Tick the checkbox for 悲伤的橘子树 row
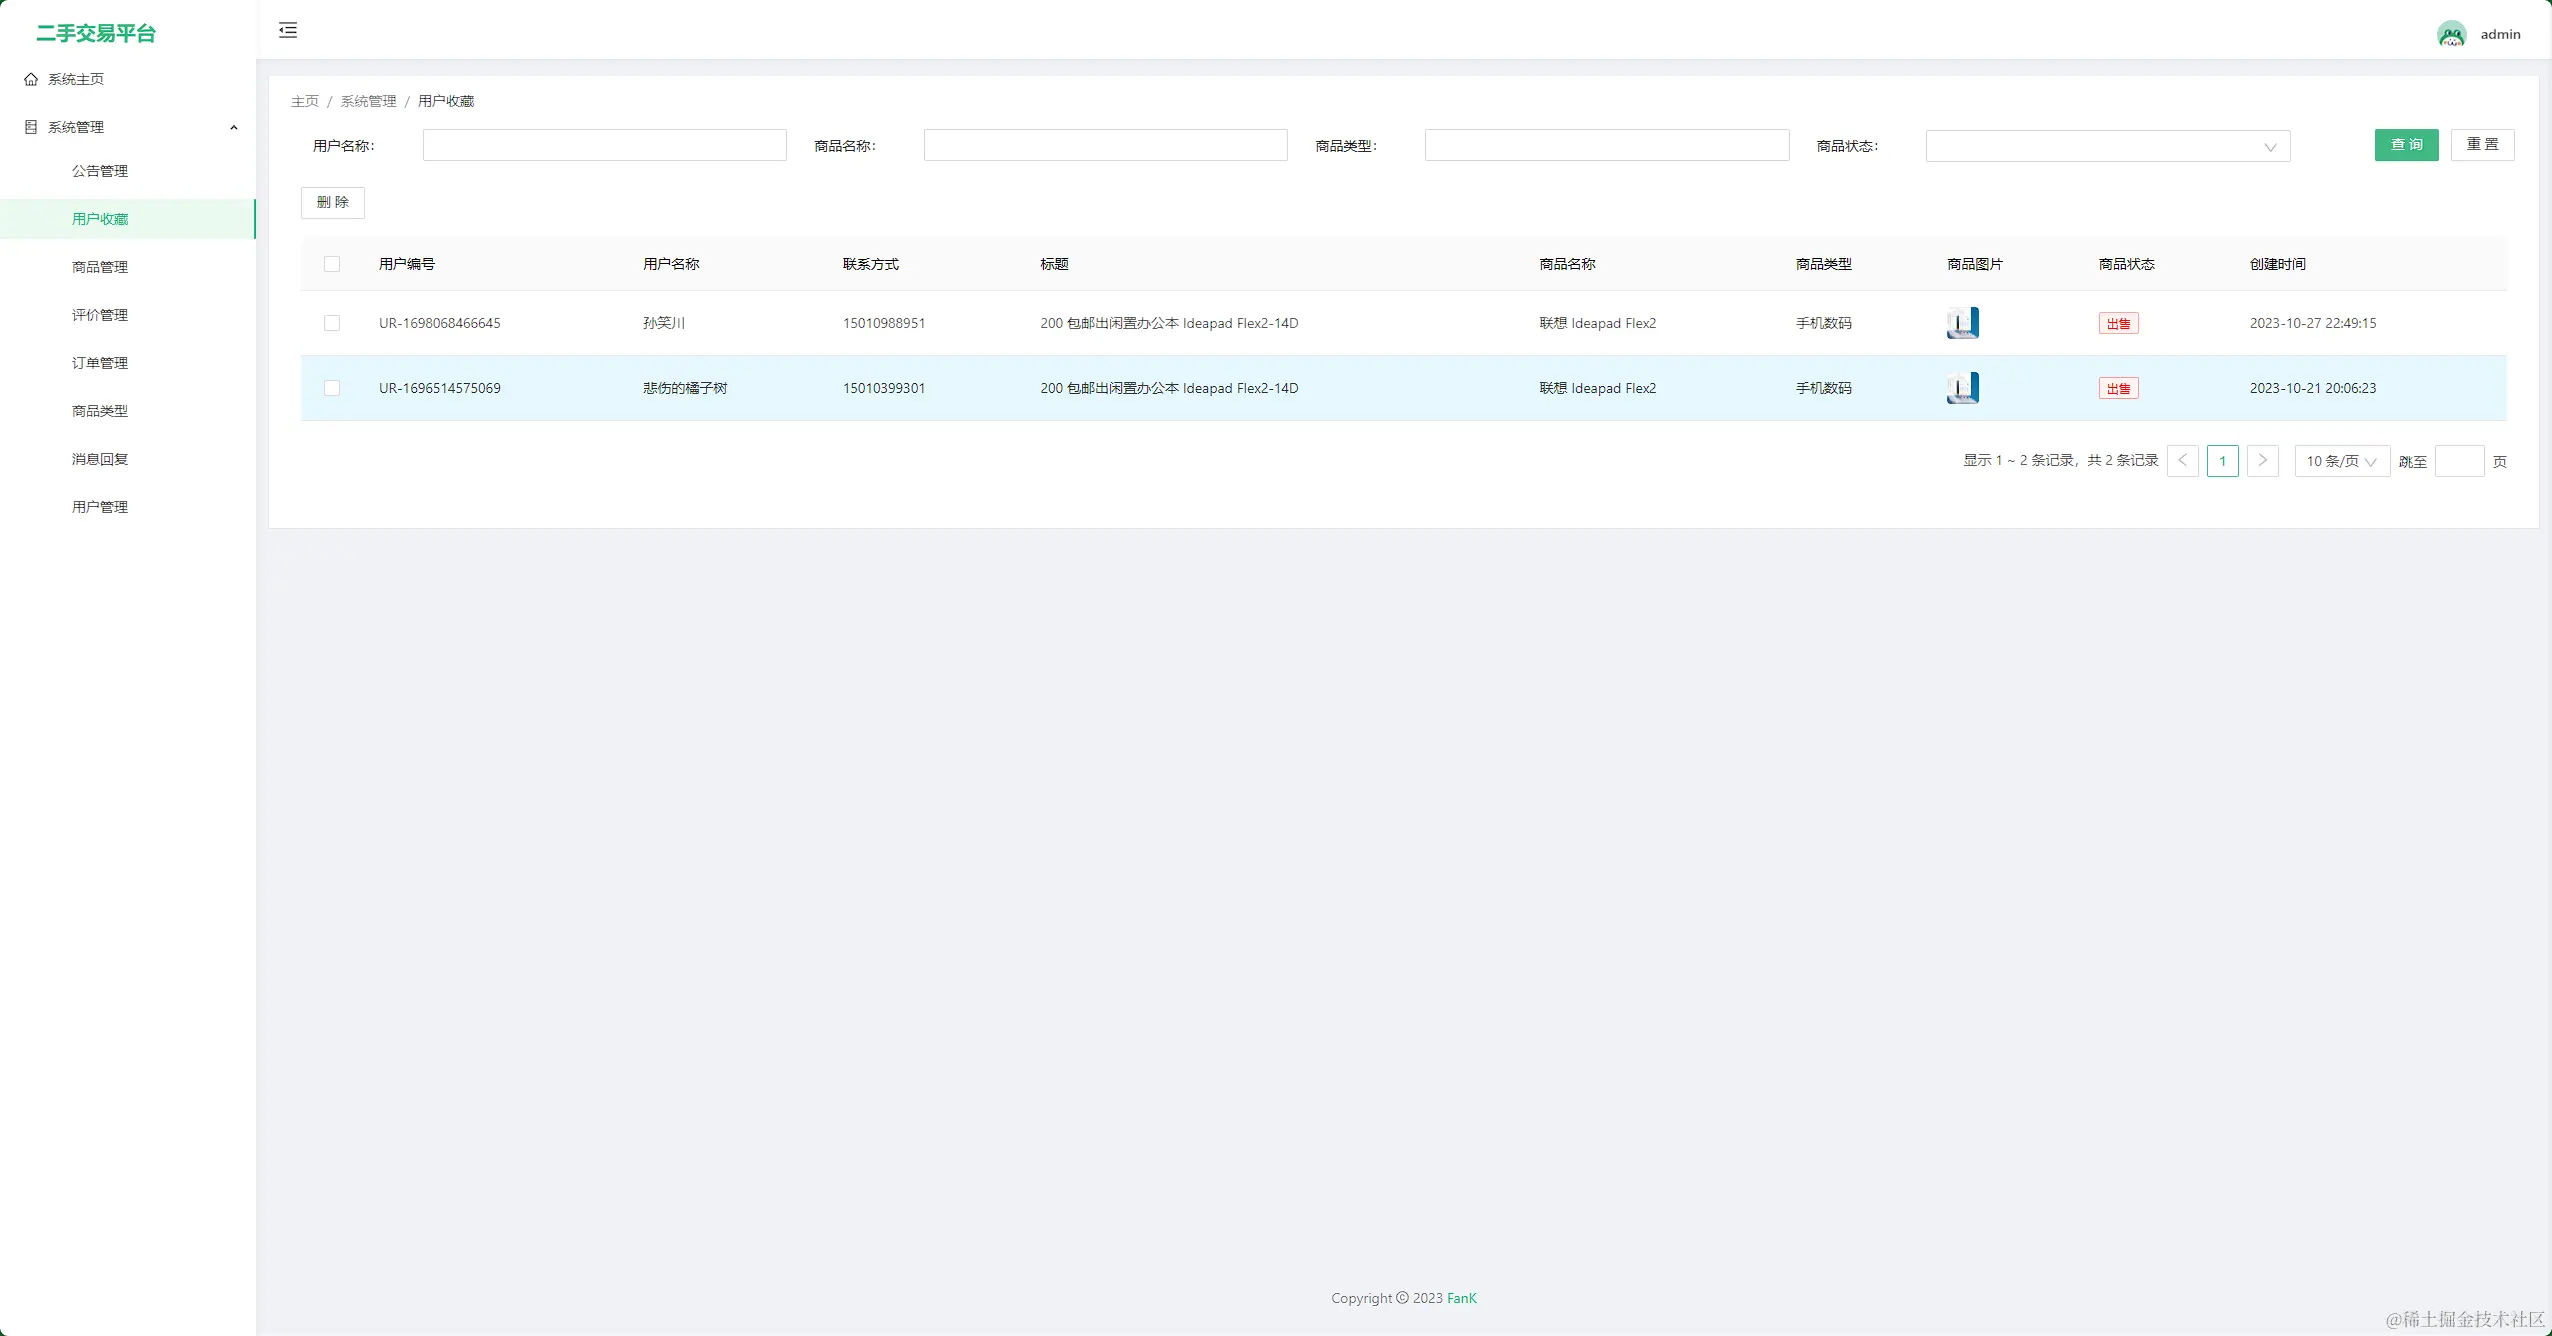 (332, 388)
